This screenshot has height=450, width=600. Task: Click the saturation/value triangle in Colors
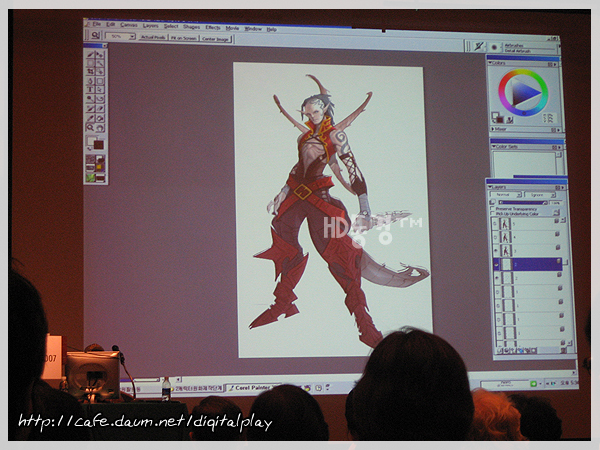[x=524, y=92]
